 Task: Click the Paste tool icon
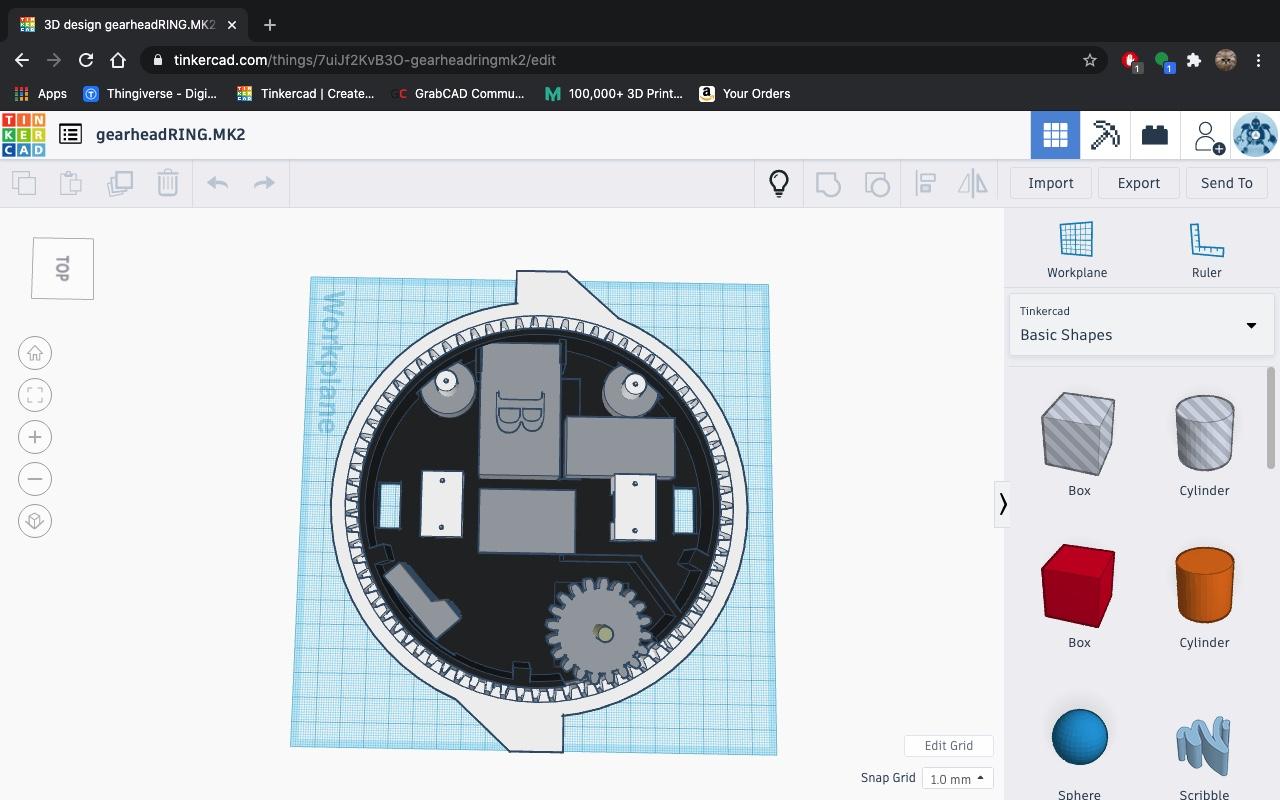tap(71, 183)
